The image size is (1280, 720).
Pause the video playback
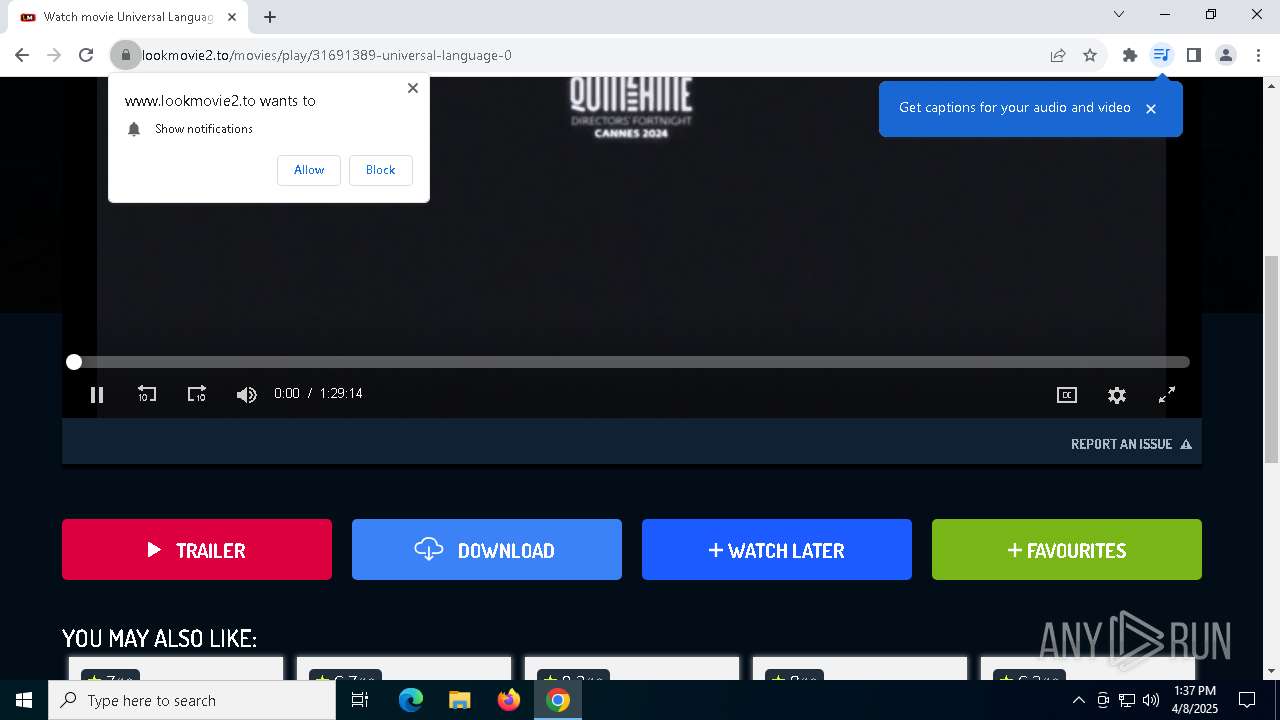click(97, 394)
